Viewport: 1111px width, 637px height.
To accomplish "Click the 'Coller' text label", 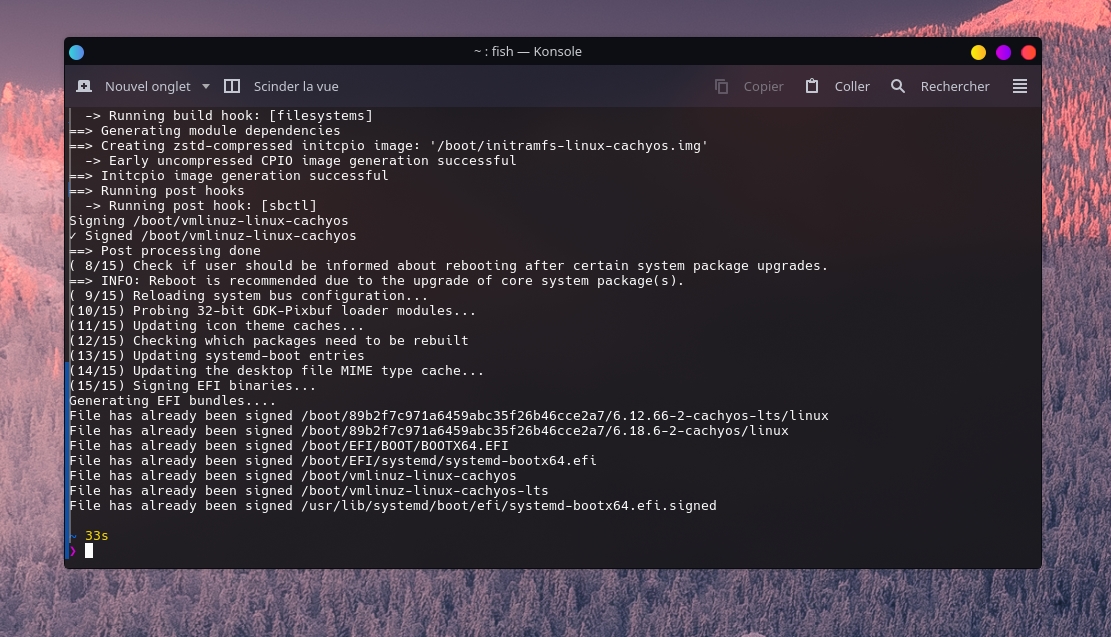I will (852, 87).
